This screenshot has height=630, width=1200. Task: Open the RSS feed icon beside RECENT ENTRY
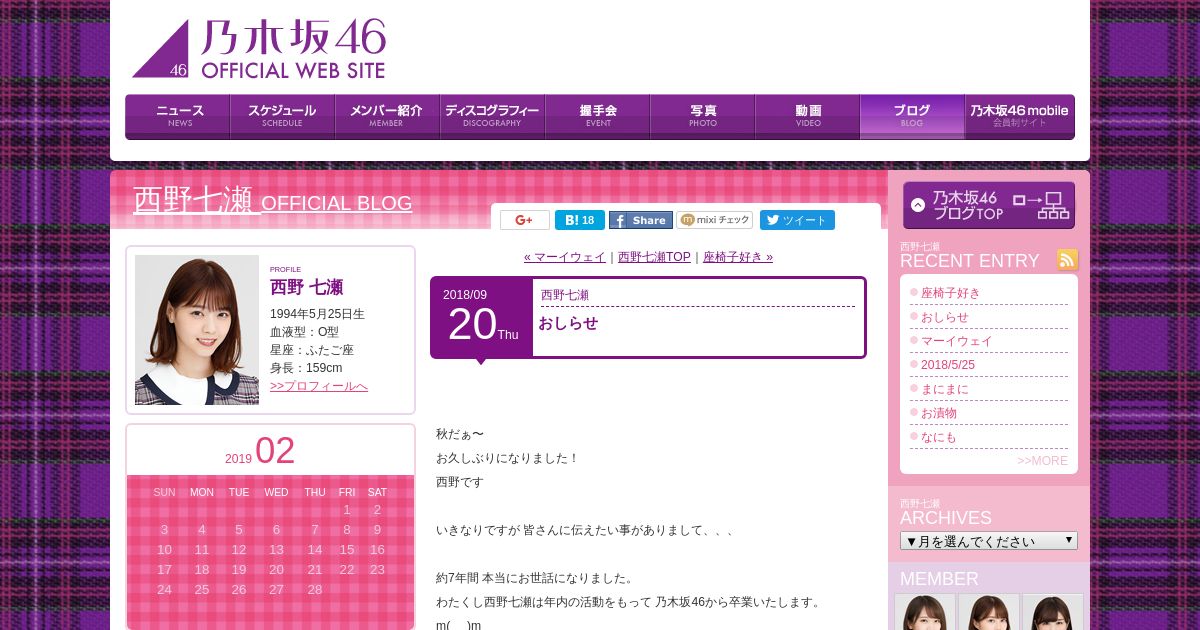tap(1068, 260)
